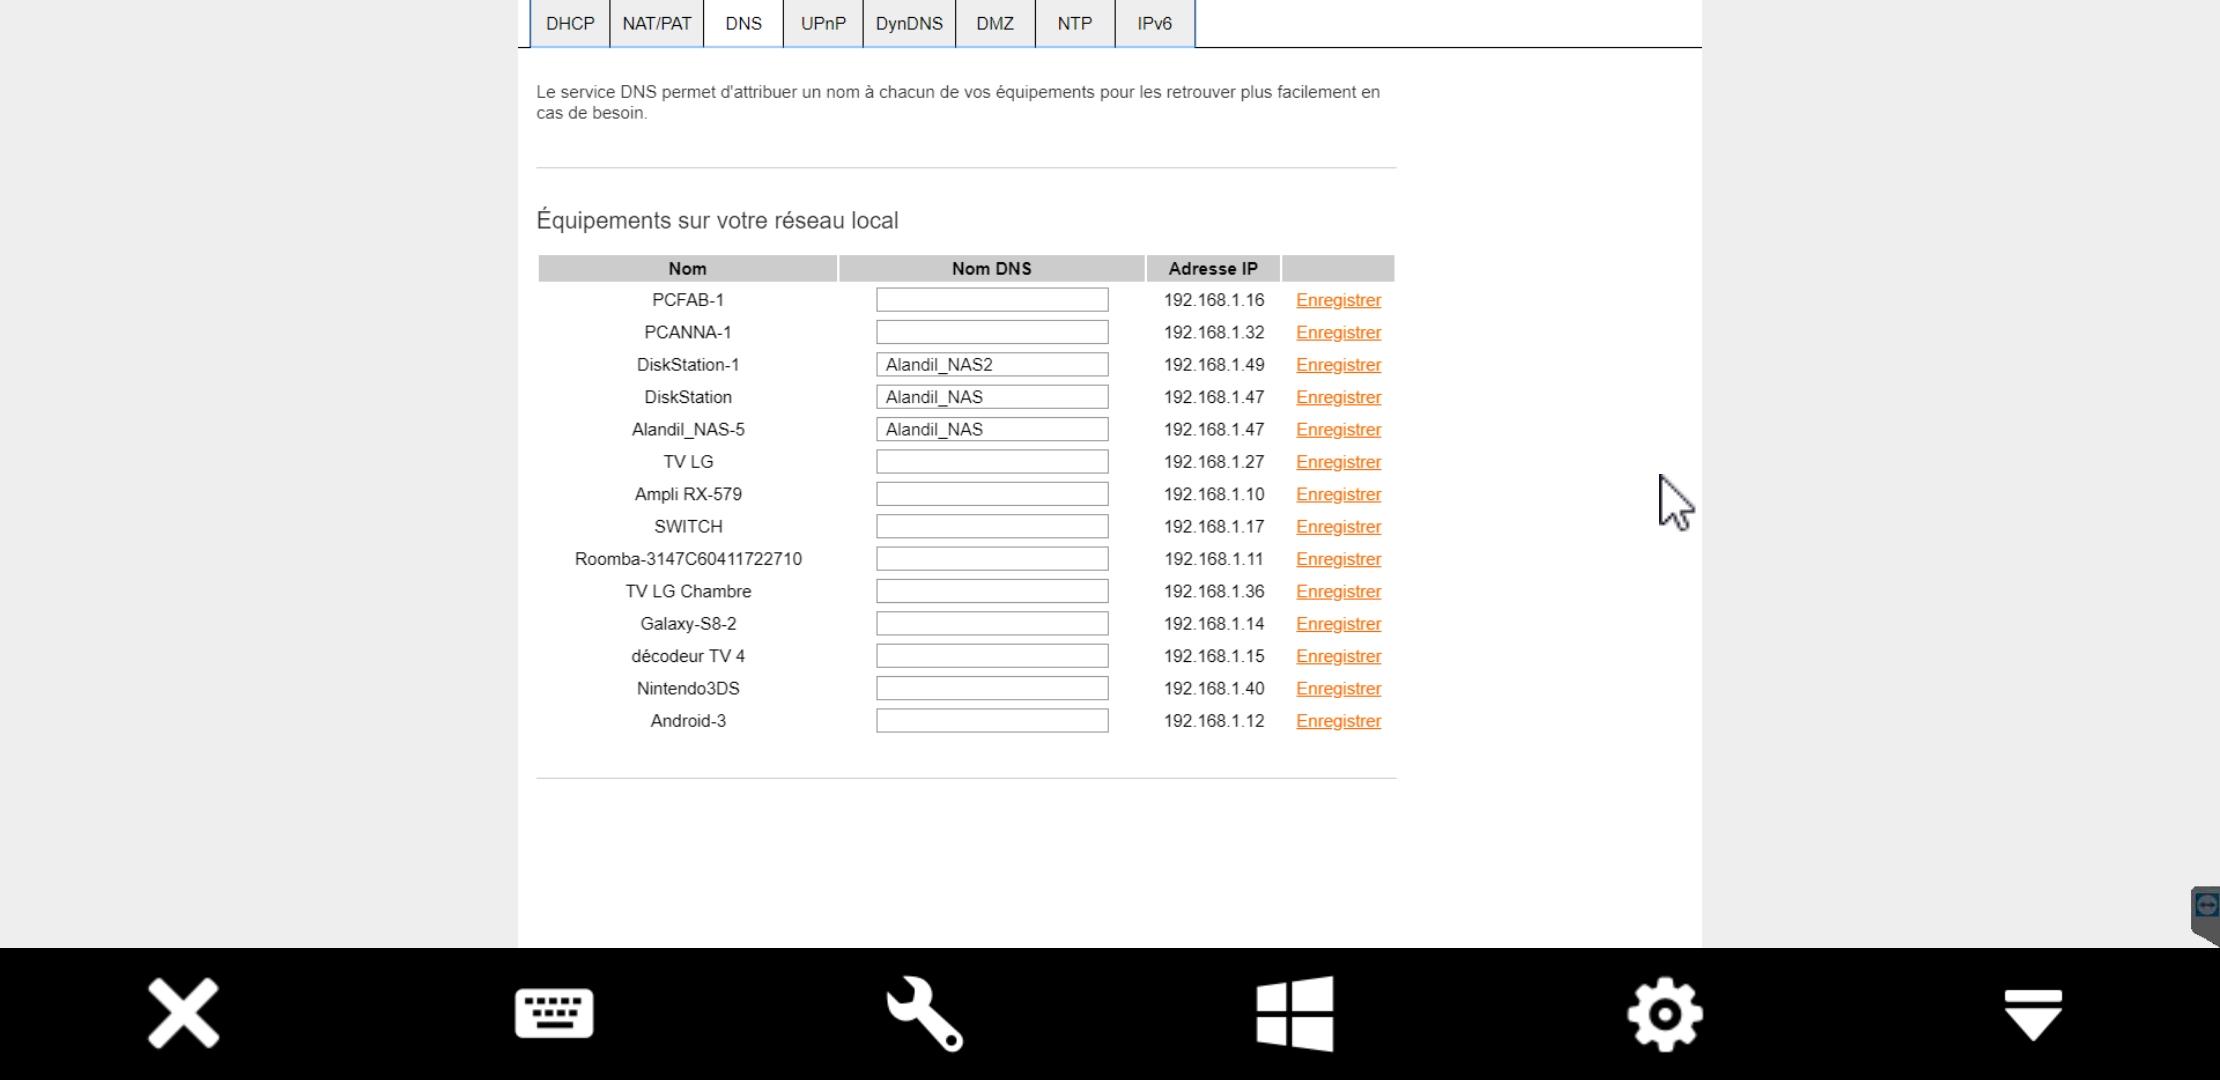Image resolution: width=2220 pixels, height=1080 pixels.
Task: Click Enregistrer for PCFAB-1
Action: [x=1338, y=300]
